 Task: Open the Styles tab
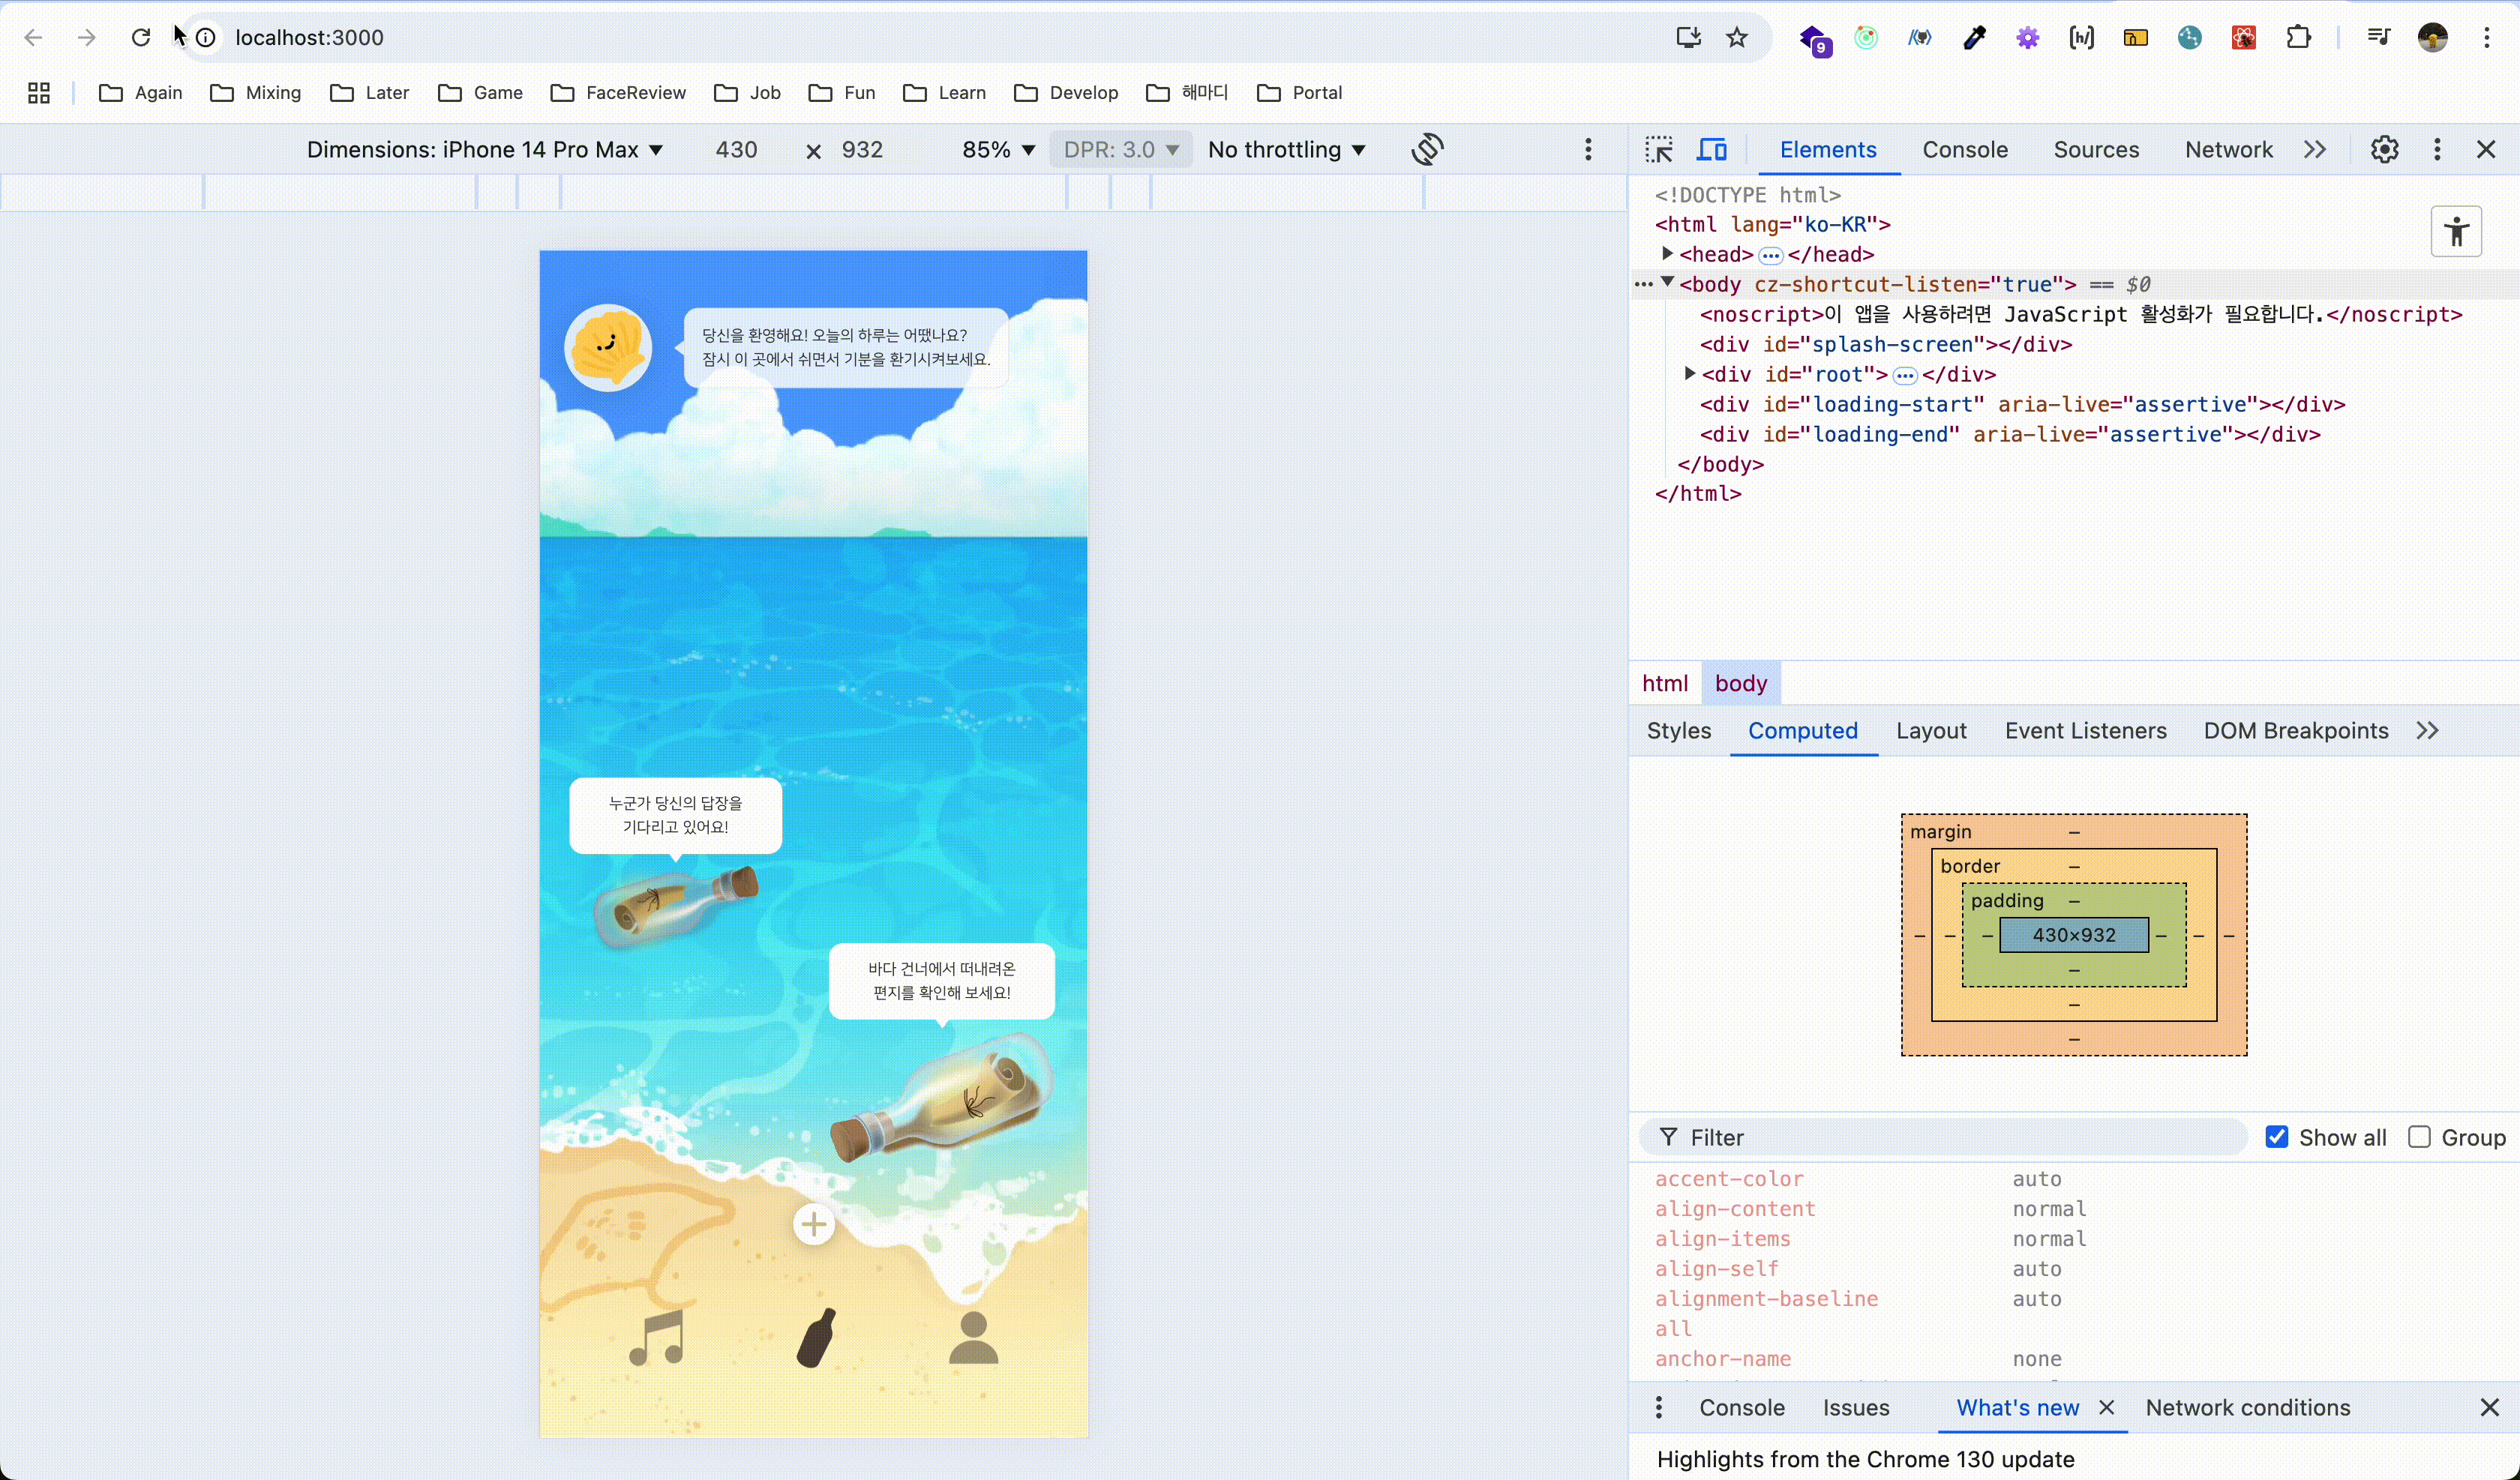pos(1678,731)
